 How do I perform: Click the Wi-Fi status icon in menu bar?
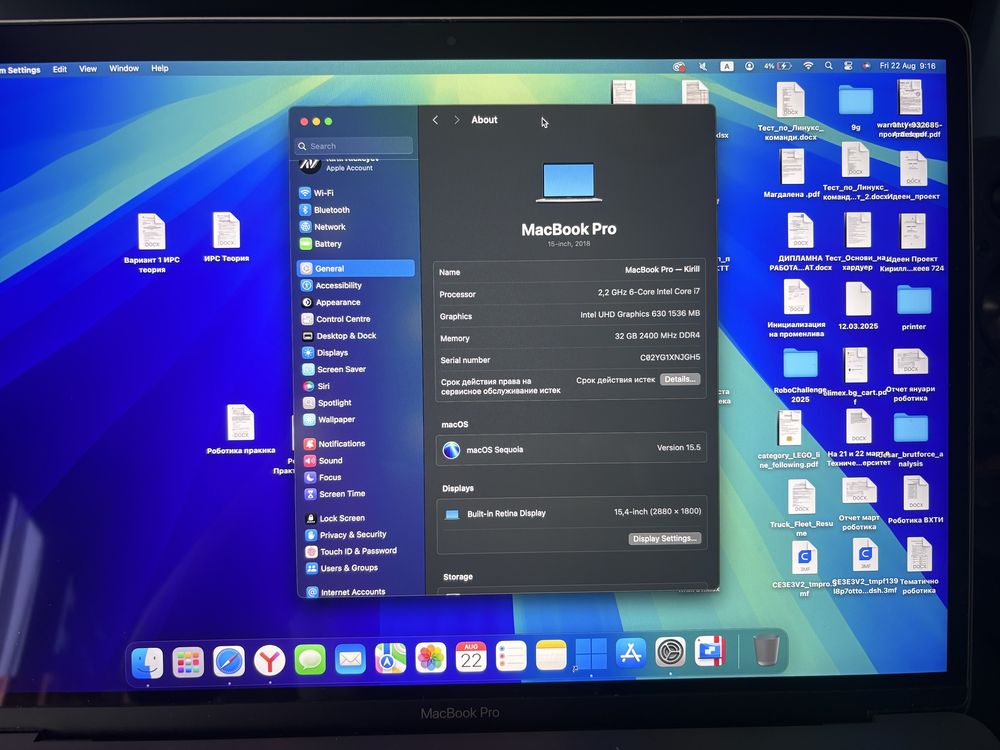pos(808,66)
